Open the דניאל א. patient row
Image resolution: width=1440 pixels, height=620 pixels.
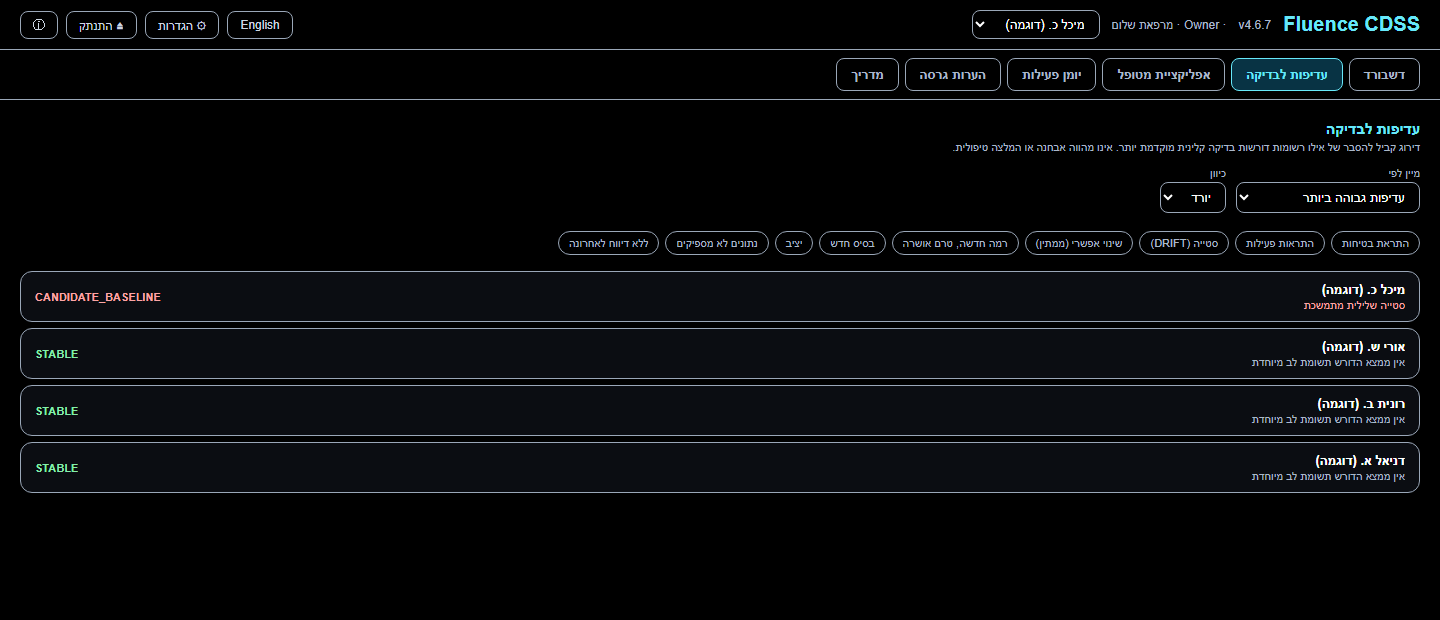[720, 468]
